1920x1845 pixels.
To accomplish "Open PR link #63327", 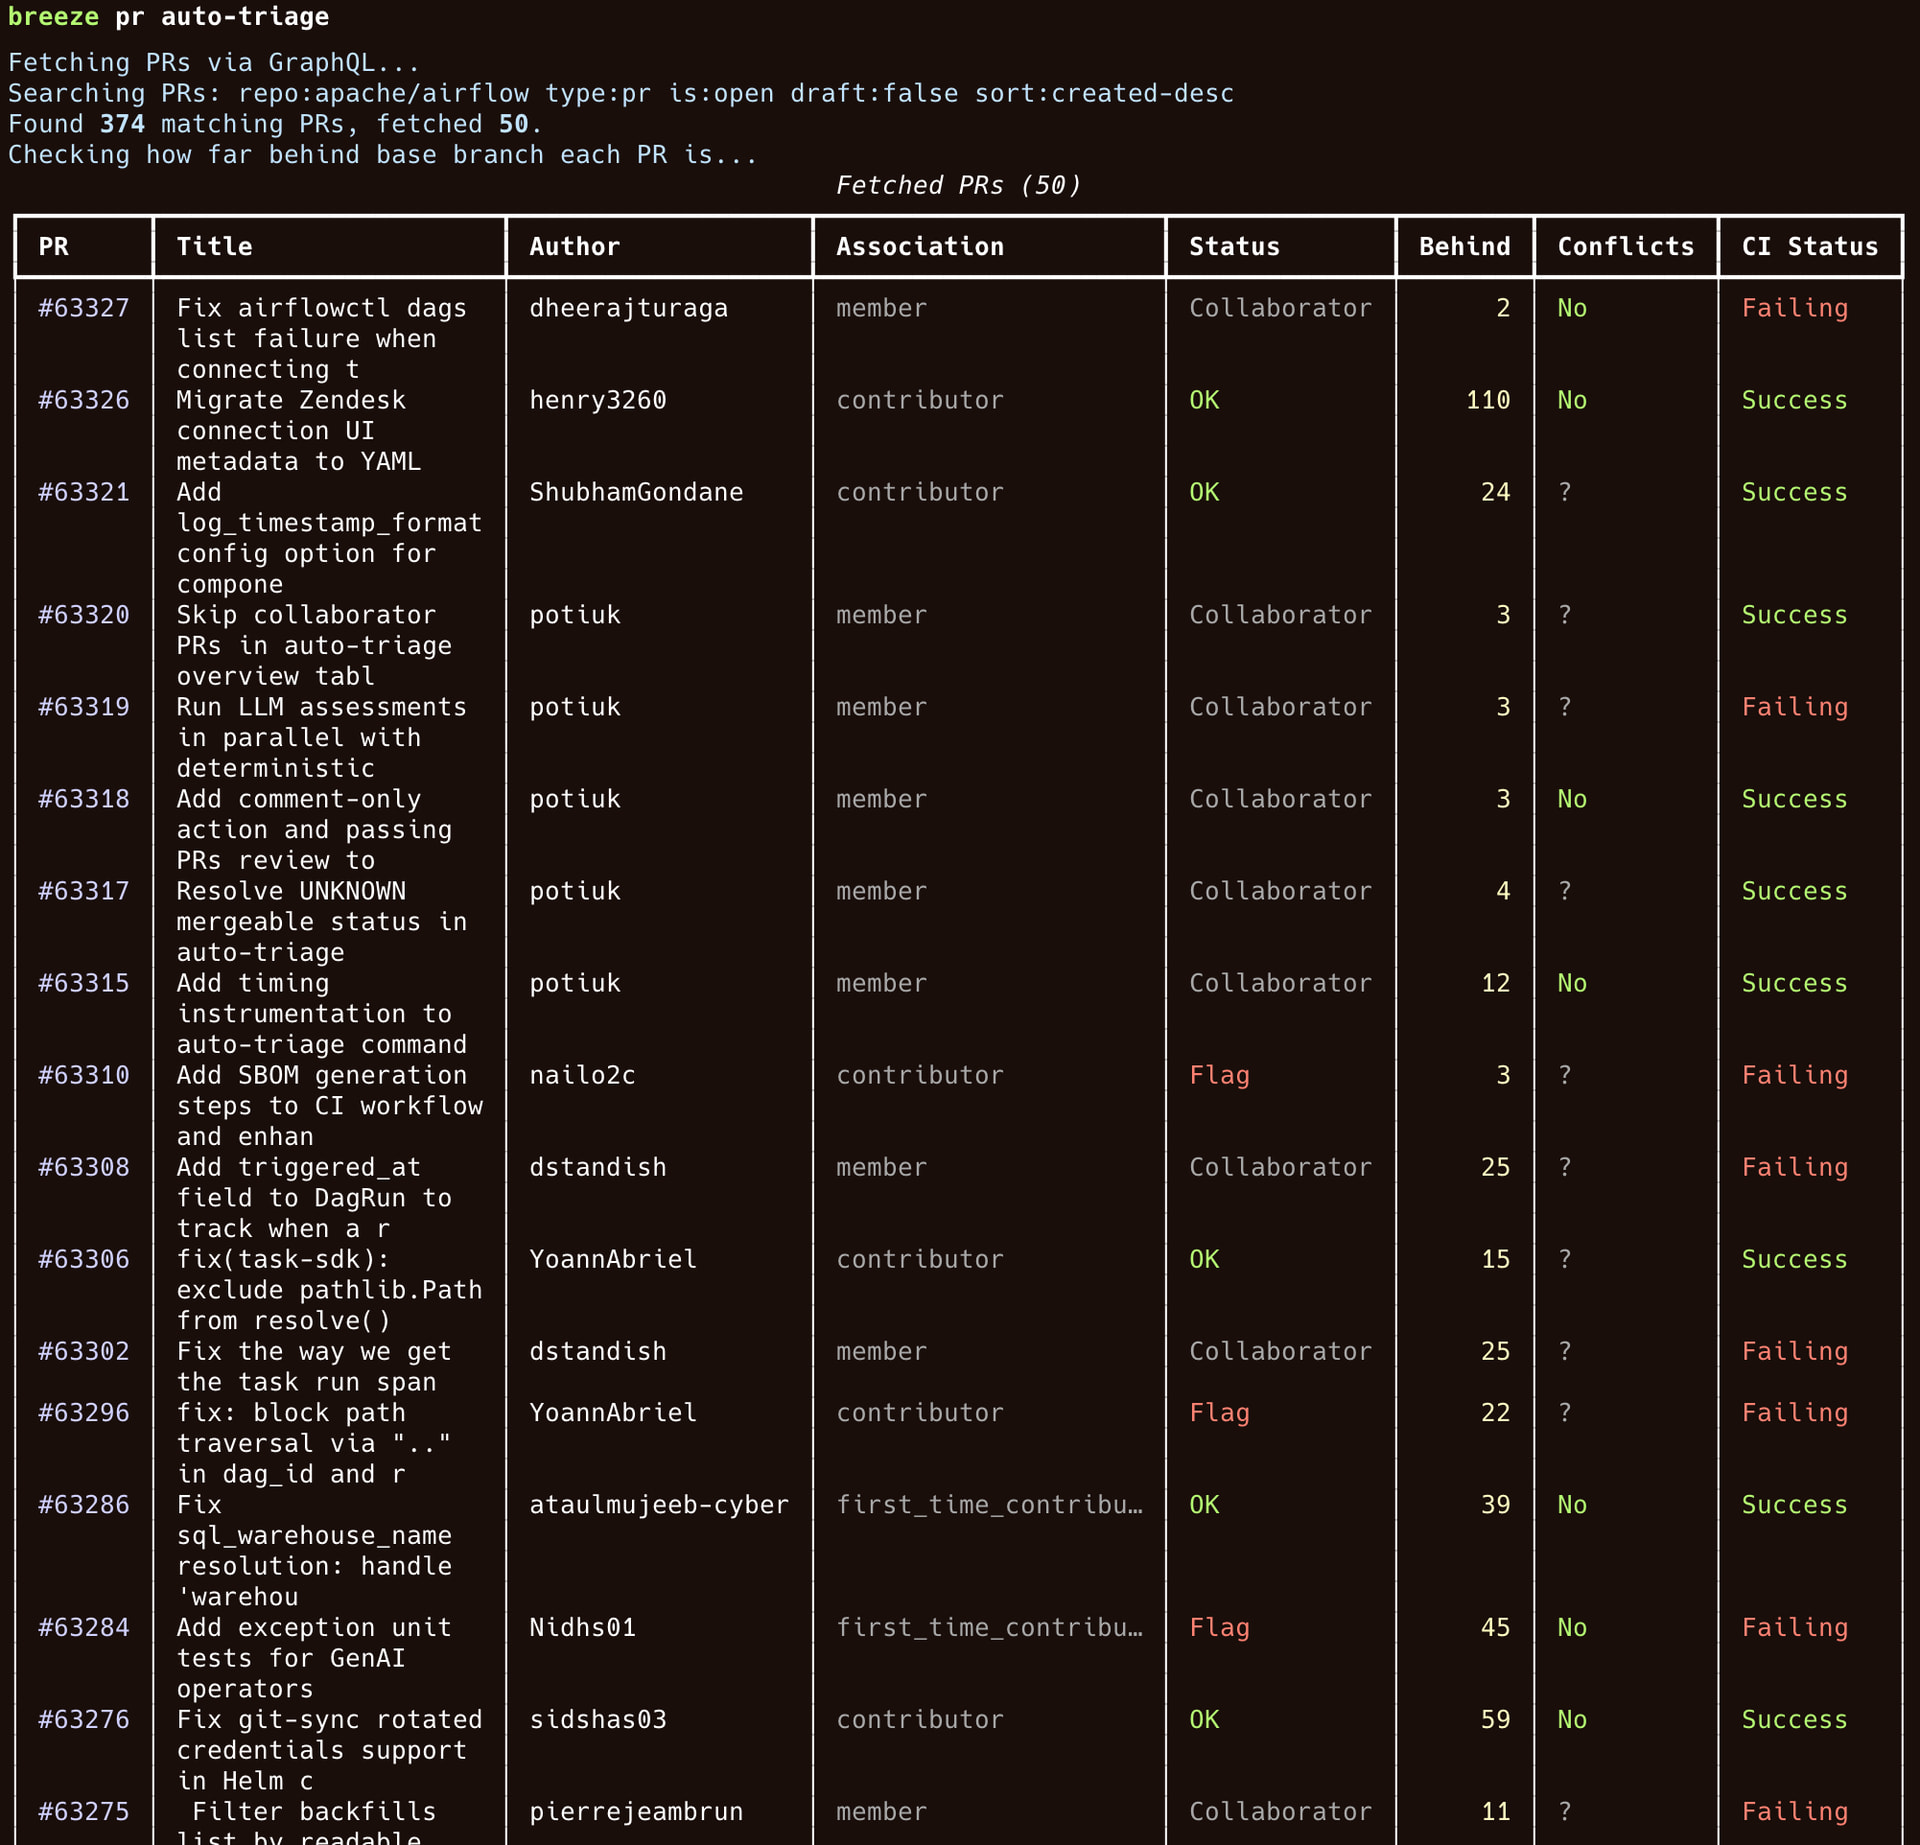I will [84, 308].
